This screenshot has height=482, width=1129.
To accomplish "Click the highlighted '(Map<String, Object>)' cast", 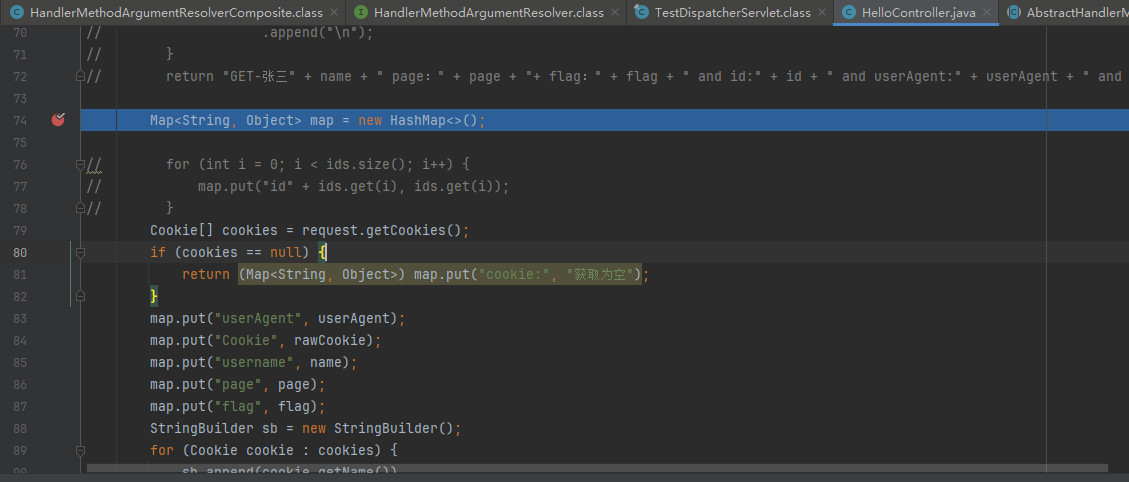I will (x=323, y=275).
